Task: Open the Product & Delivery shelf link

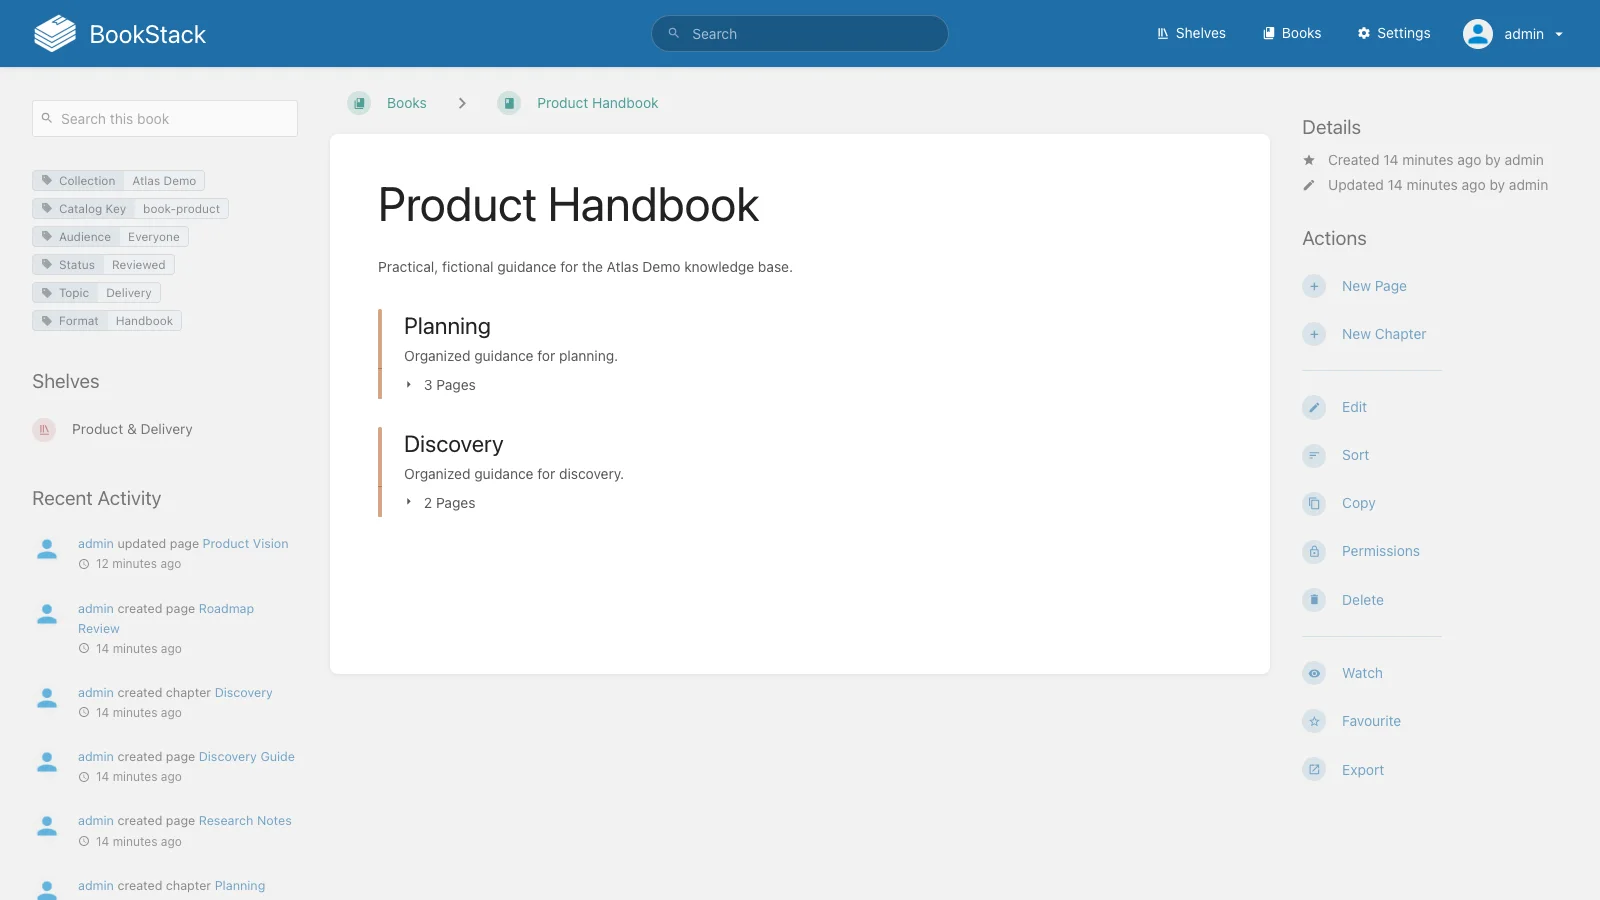Action: point(132,429)
